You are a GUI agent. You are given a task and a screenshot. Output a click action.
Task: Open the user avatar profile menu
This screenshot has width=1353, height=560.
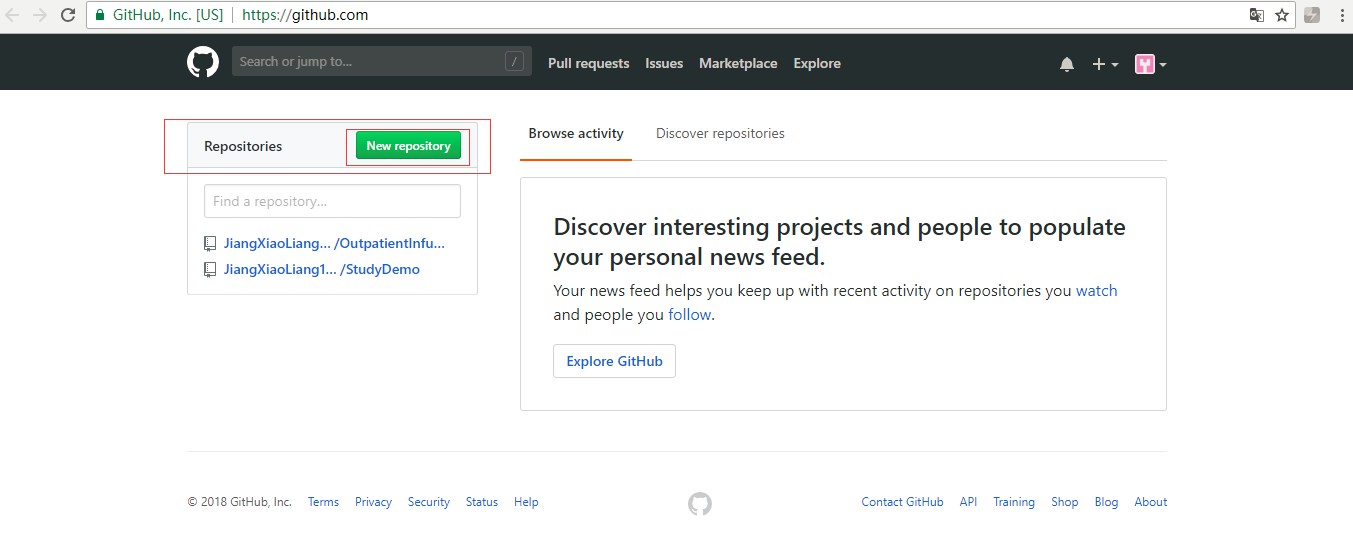coord(1151,64)
